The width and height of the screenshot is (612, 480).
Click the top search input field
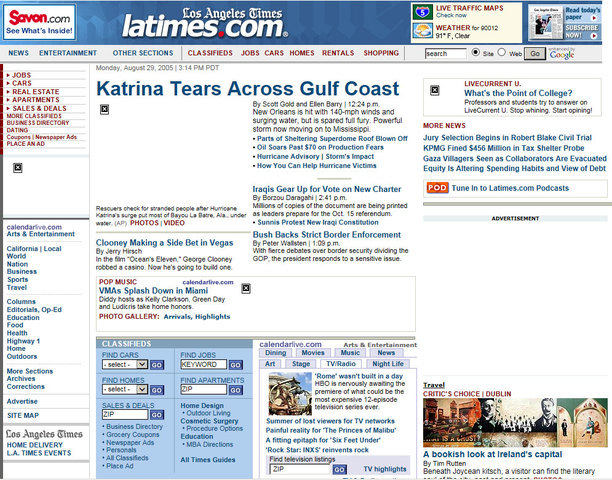[x=445, y=53]
